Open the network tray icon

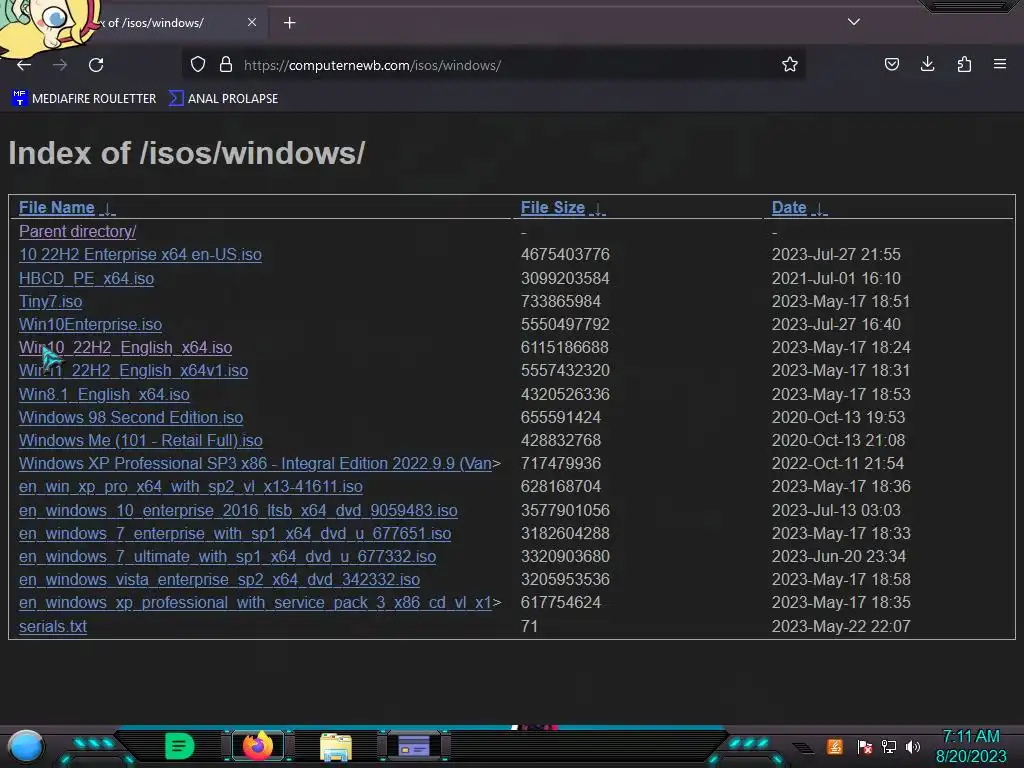pyautogui.click(x=889, y=747)
